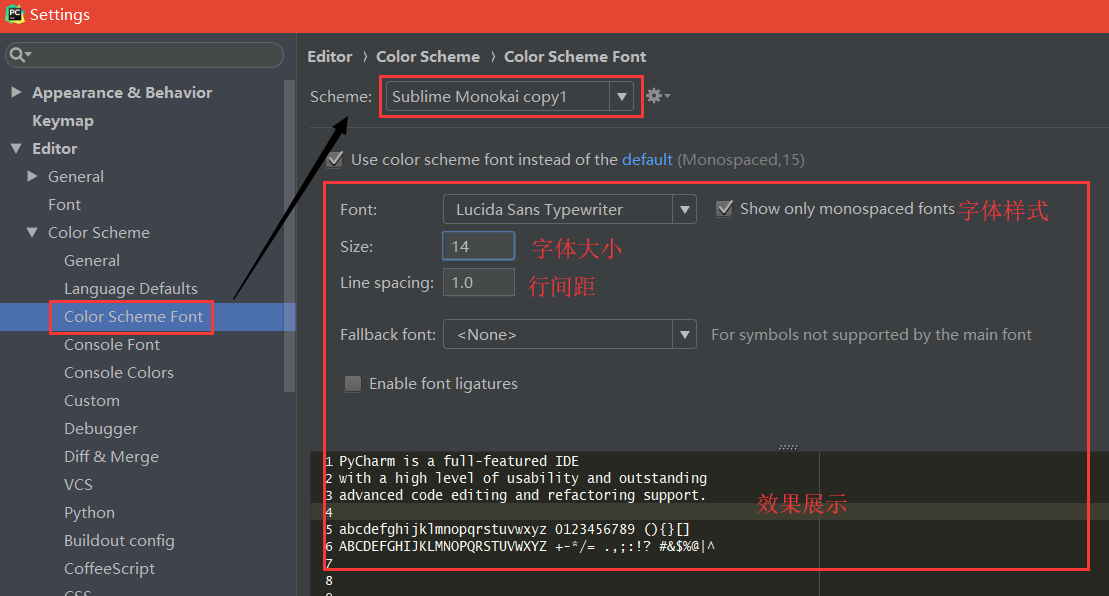
Task: Select Keymap in settings tree
Action: [x=63, y=121]
